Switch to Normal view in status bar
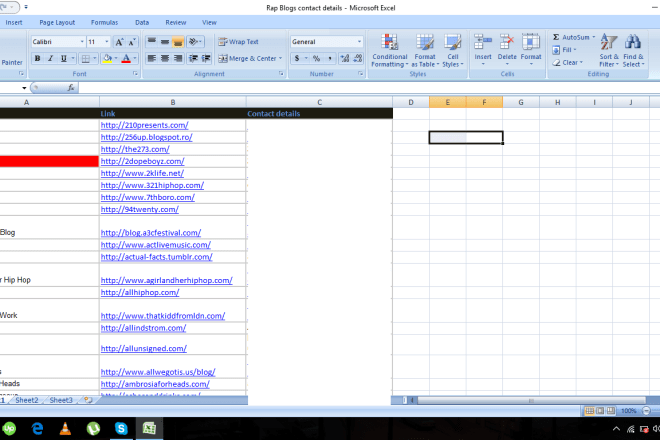 click(589, 411)
